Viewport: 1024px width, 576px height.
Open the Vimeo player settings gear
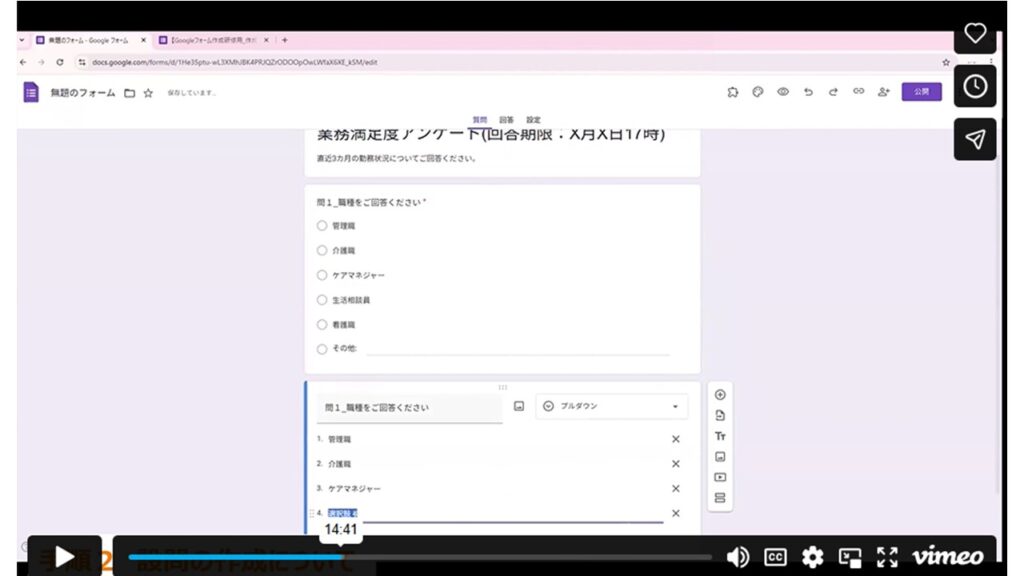click(x=813, y=557)
